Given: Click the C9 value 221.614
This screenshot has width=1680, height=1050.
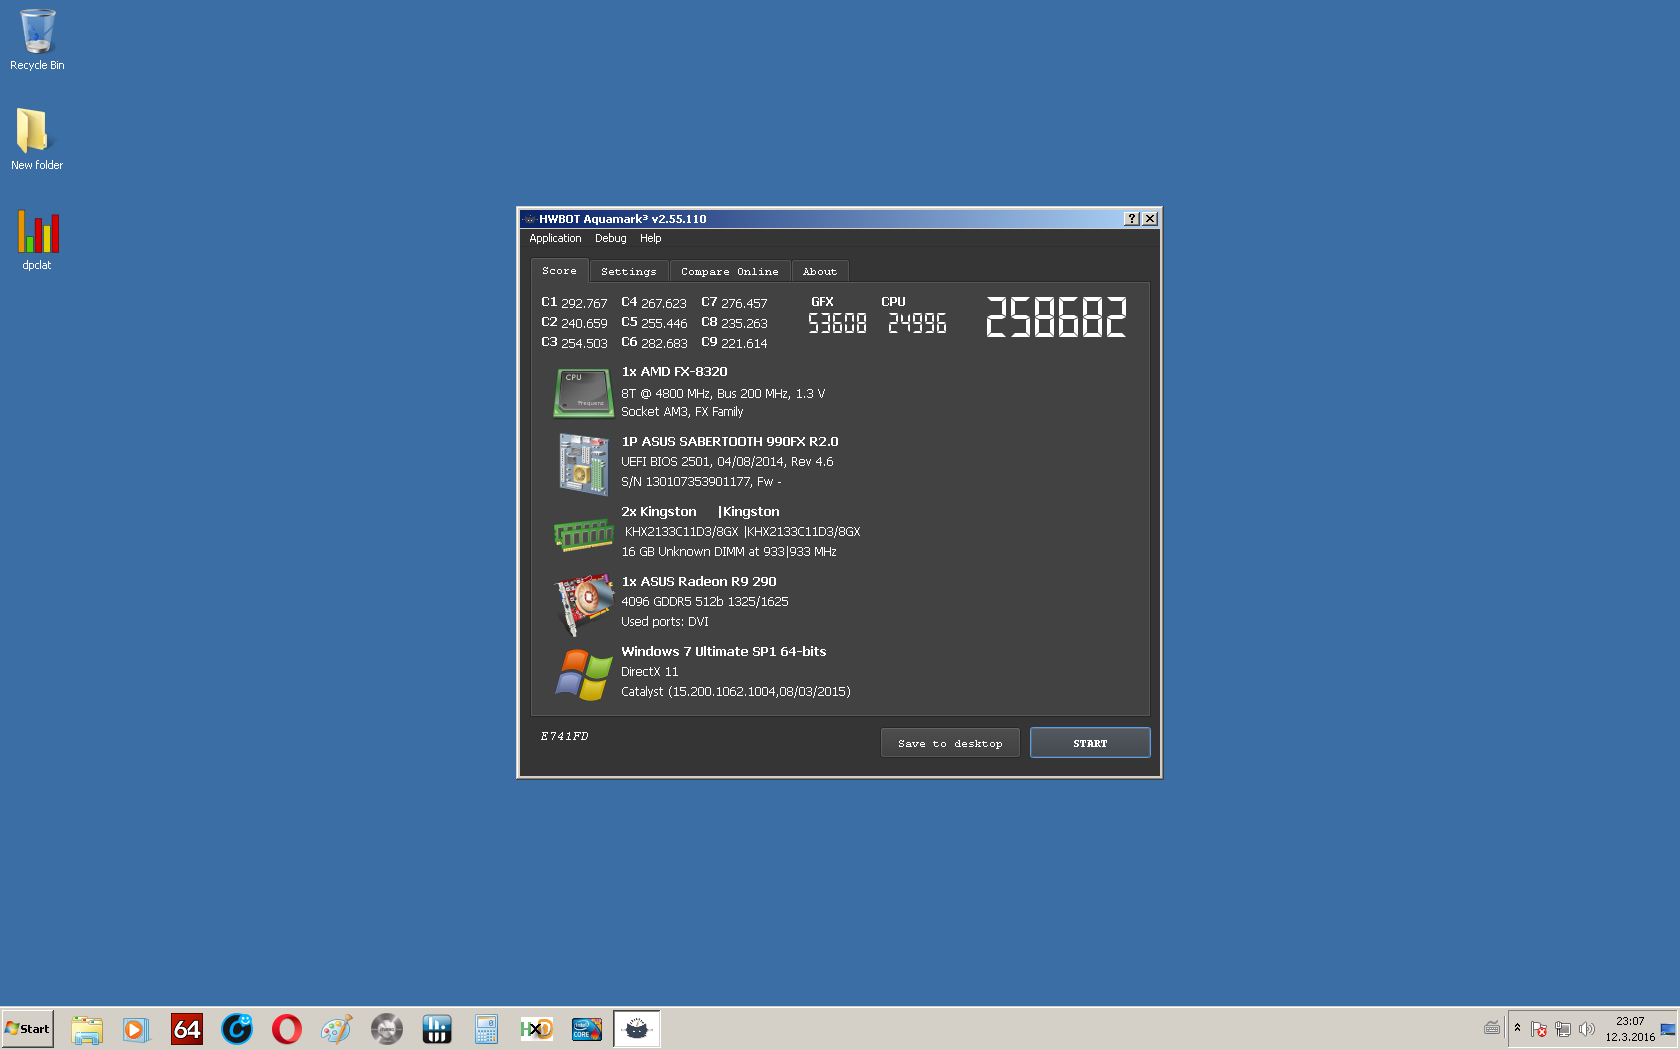Looking at the screenshot, I should (744, 343).
